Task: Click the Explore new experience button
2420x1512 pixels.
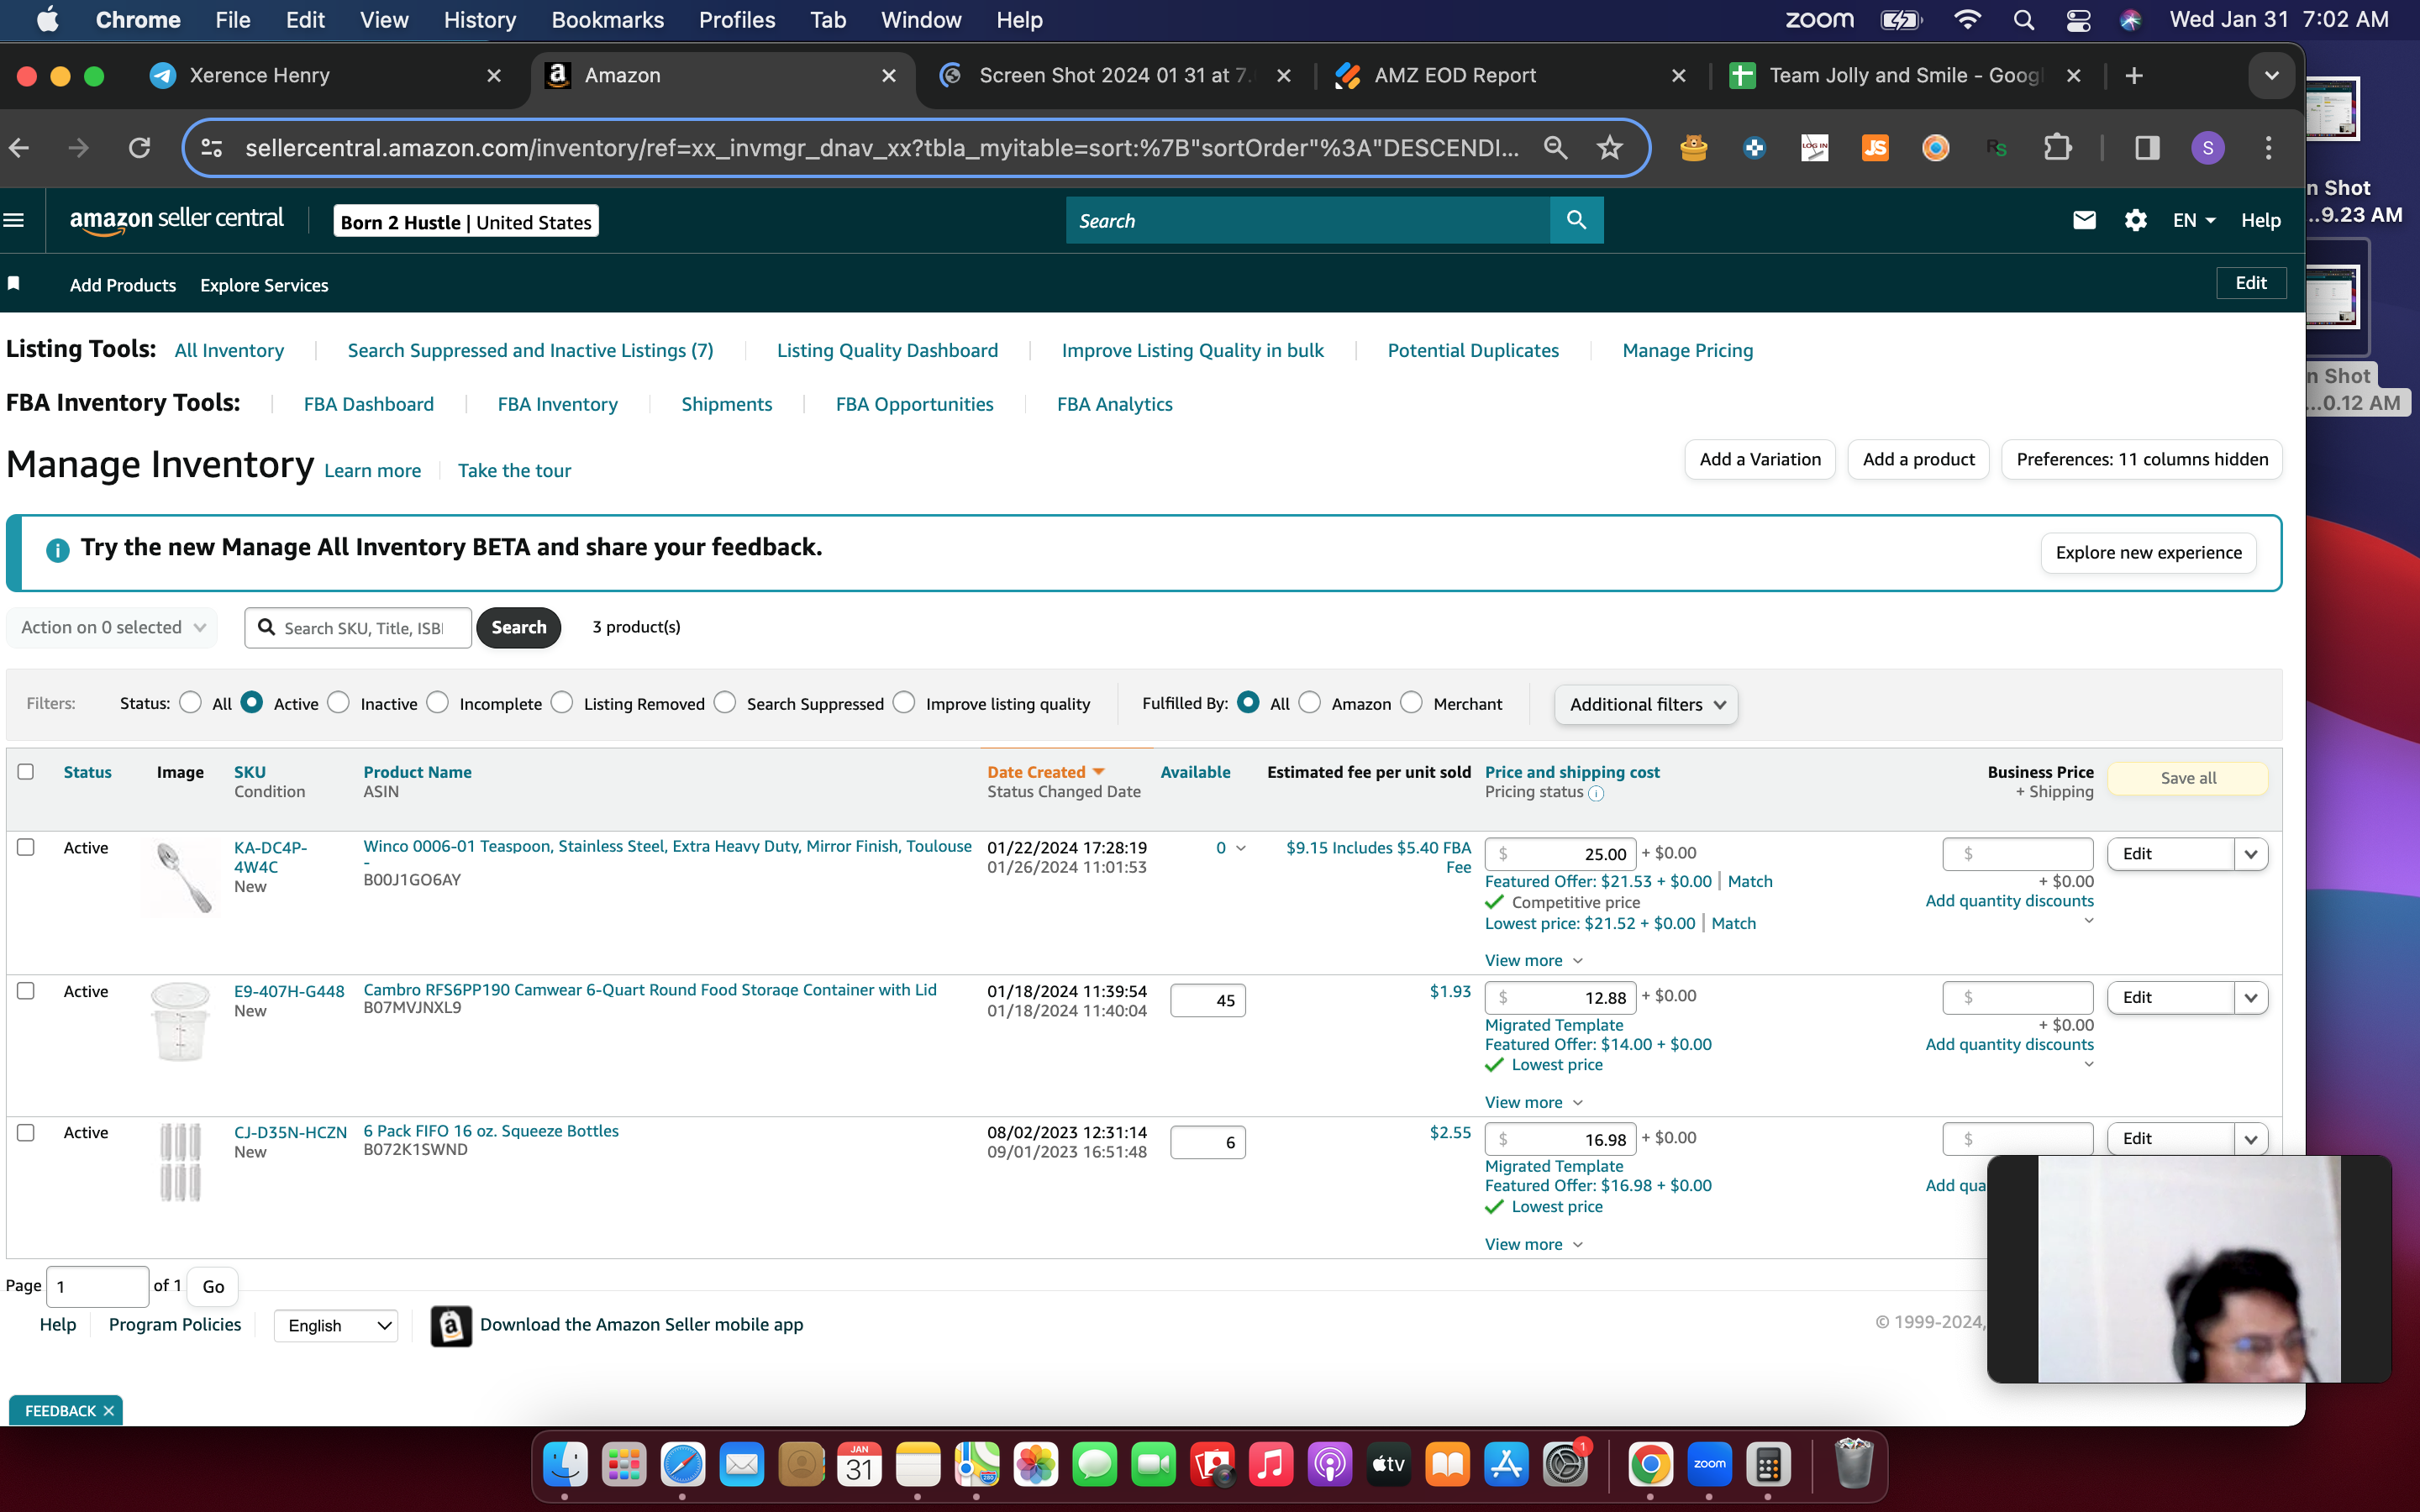Action: pyautogui.click(x=2148, y=553)
